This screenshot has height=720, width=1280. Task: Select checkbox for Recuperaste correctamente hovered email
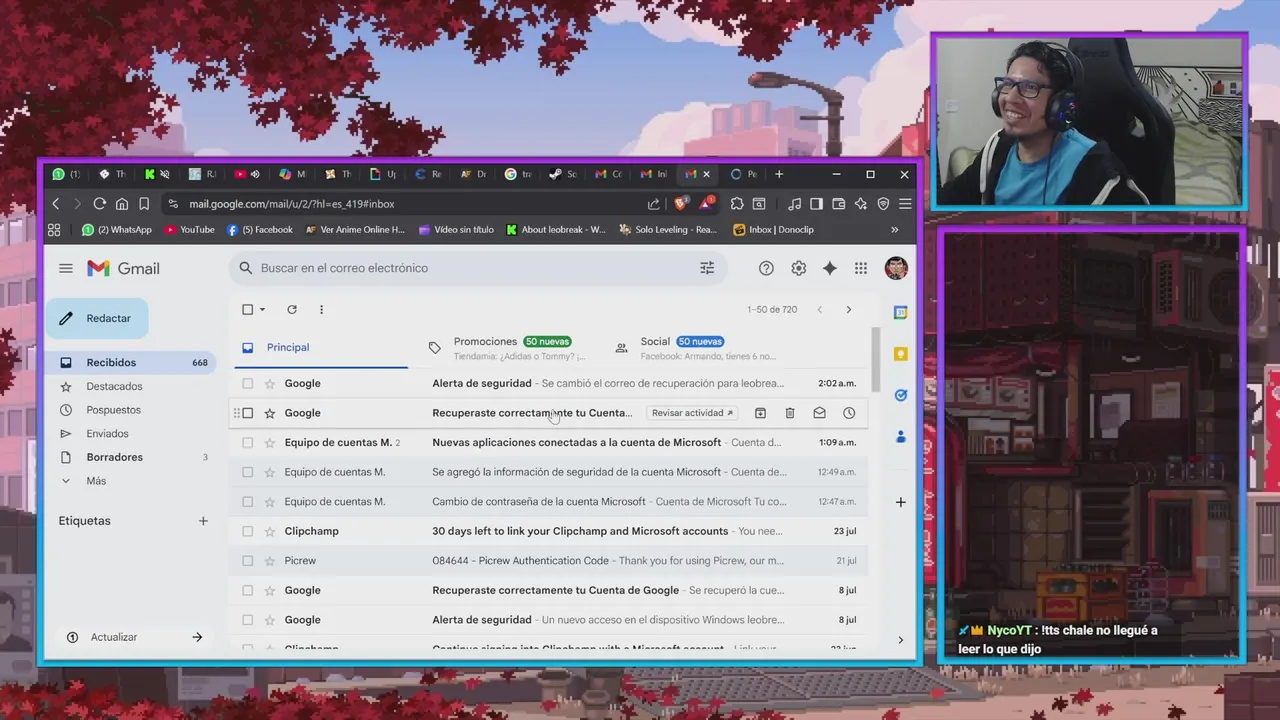coord(248,413)
